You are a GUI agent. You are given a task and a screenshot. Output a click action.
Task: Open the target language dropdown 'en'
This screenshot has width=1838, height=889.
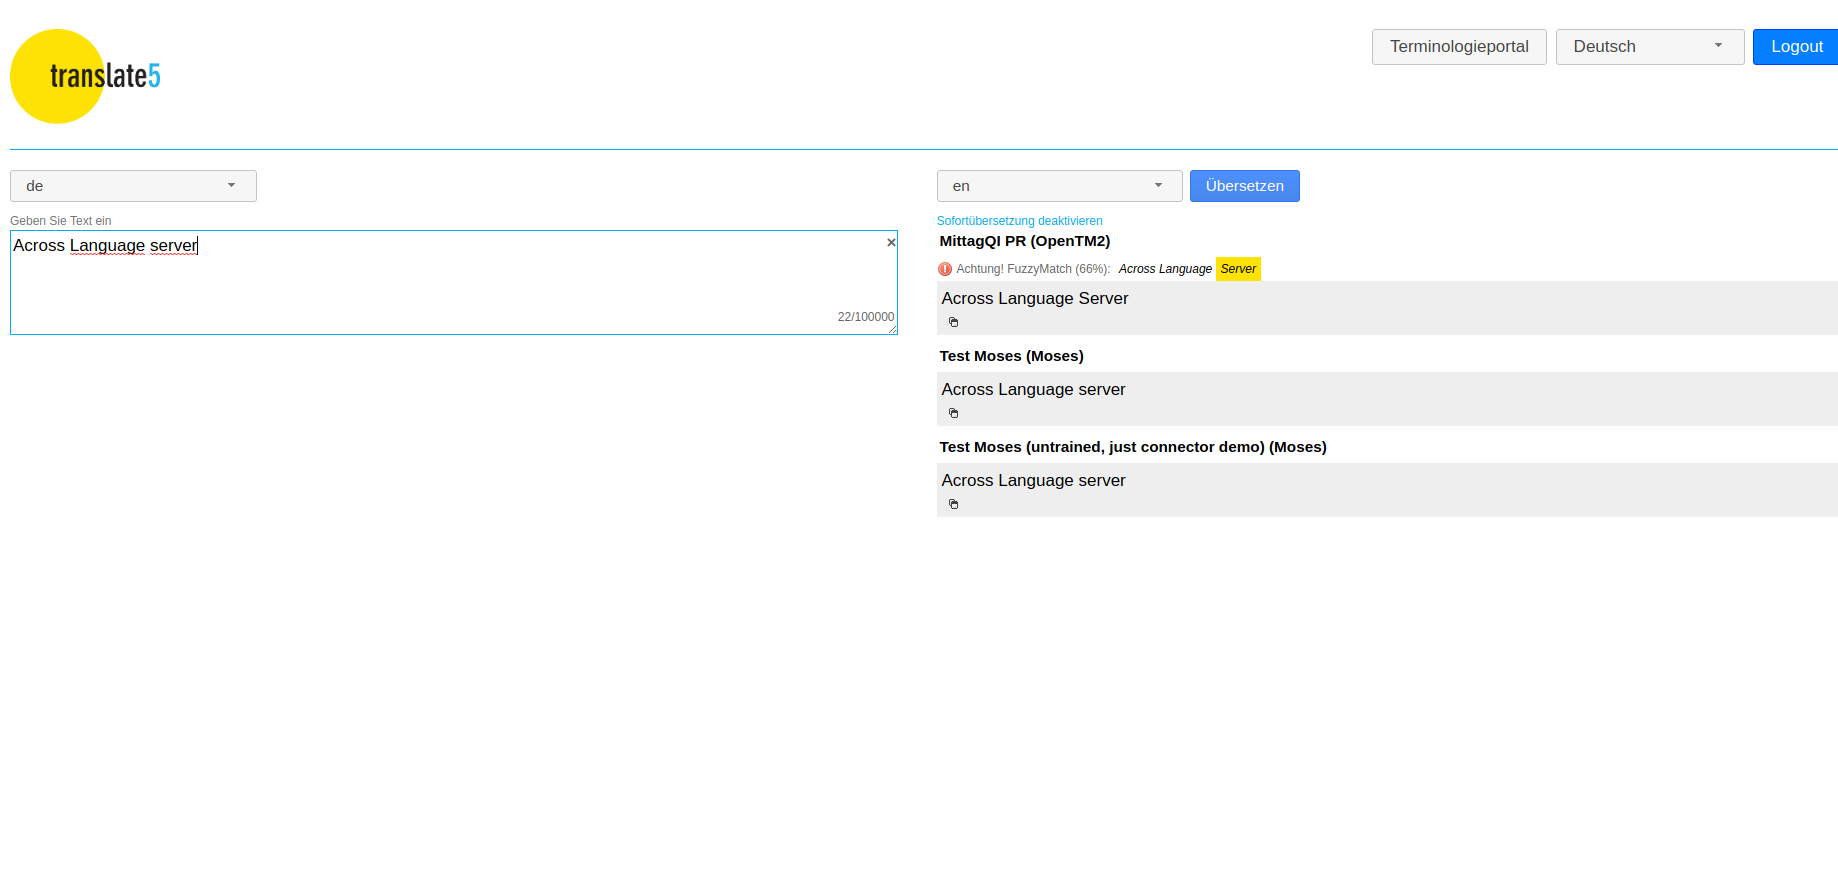pos(1059,186)
